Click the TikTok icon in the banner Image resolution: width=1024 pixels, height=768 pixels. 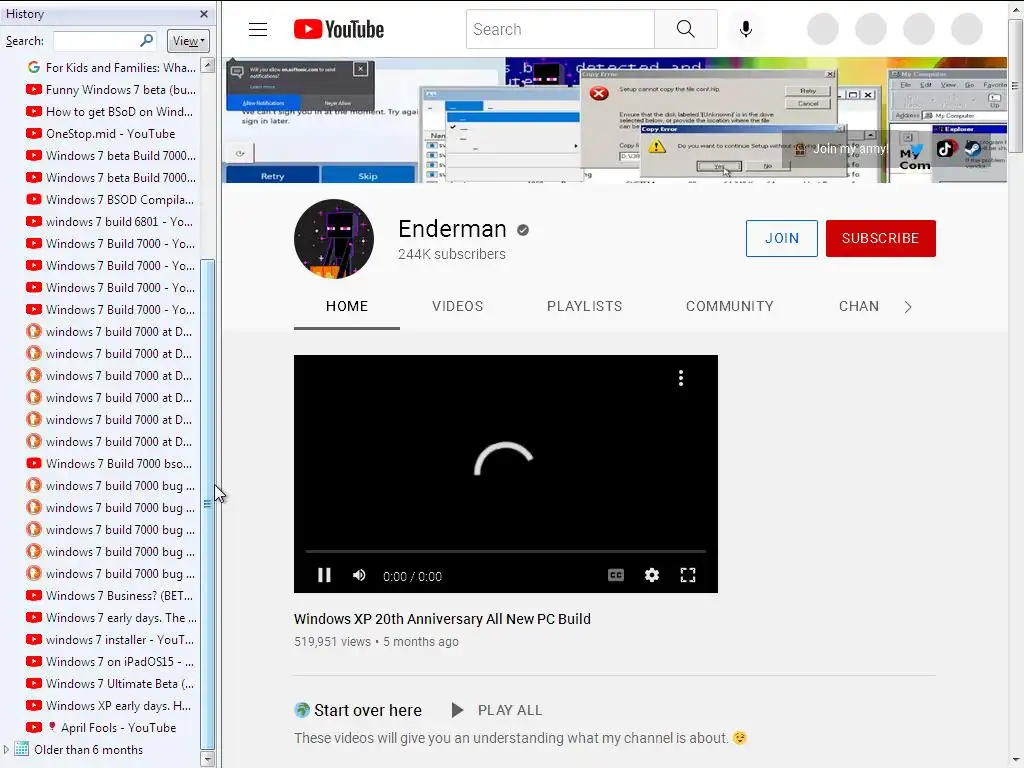[944, 149]
